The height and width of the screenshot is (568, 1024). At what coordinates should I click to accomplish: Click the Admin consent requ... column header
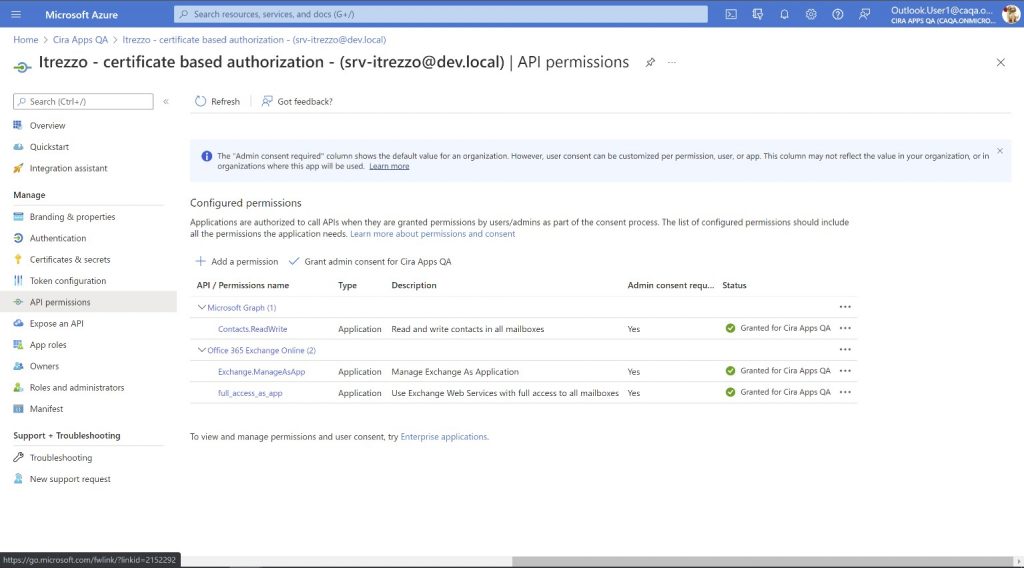pos(671,285)
